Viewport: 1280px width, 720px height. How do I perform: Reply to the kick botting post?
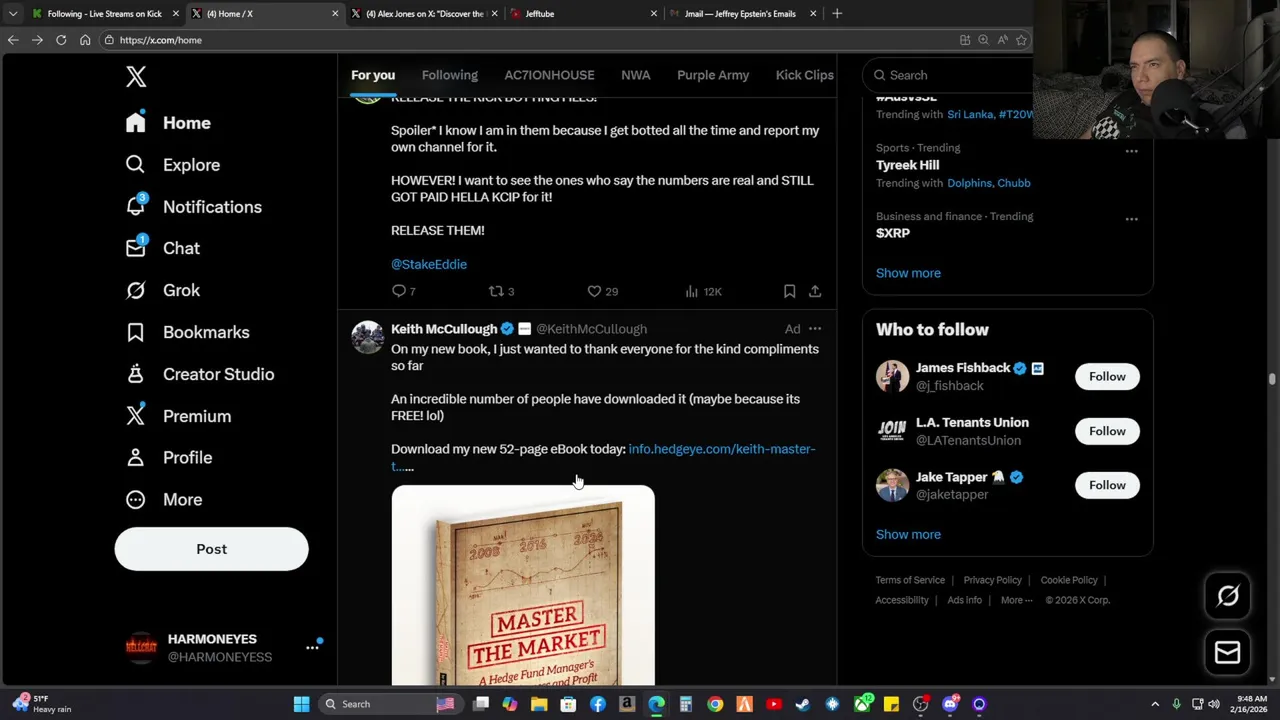click(x=403, y=291)
